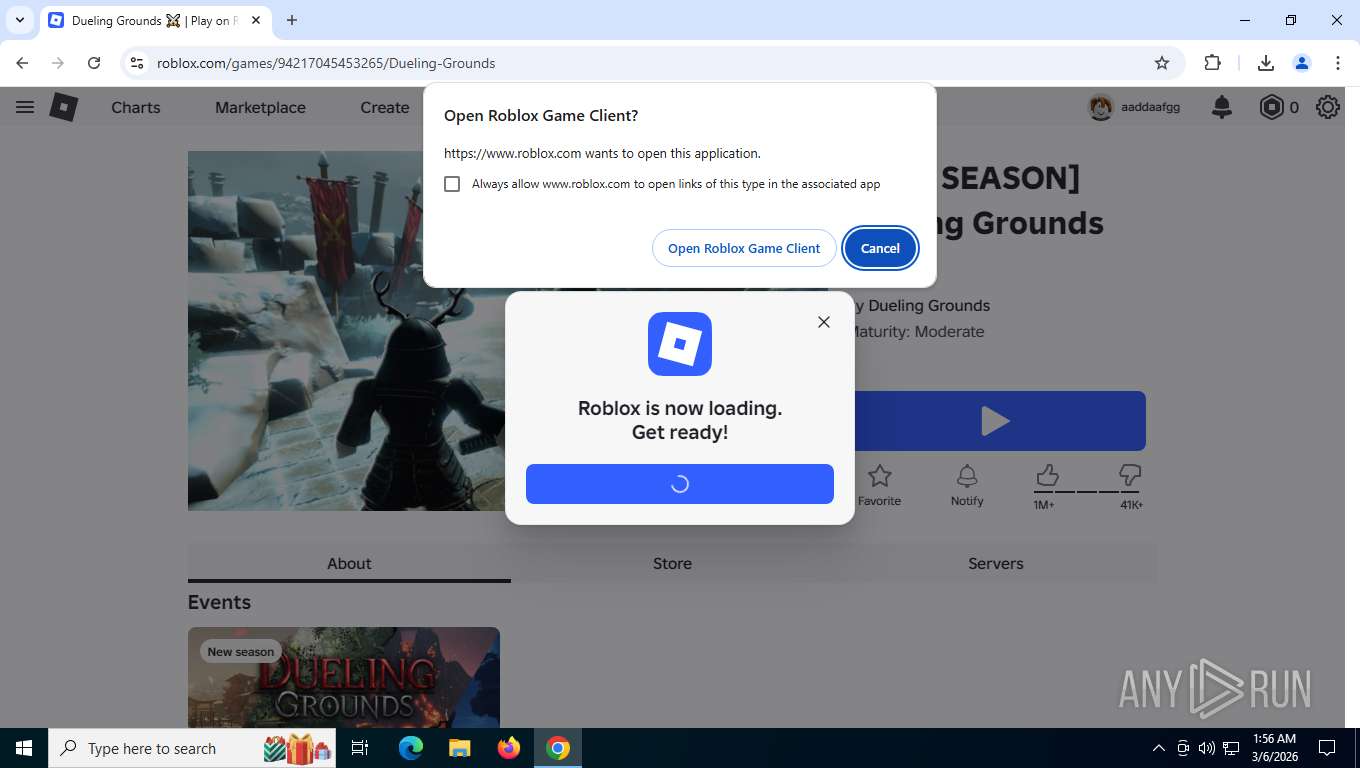The width and height of the screenshot is (1360, 768).
Task: Click the aaddaafgg username link
Action: click(1150, 107)
